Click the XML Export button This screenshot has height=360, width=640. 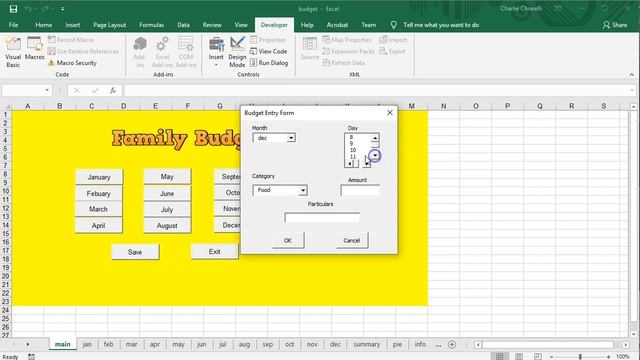392,51
